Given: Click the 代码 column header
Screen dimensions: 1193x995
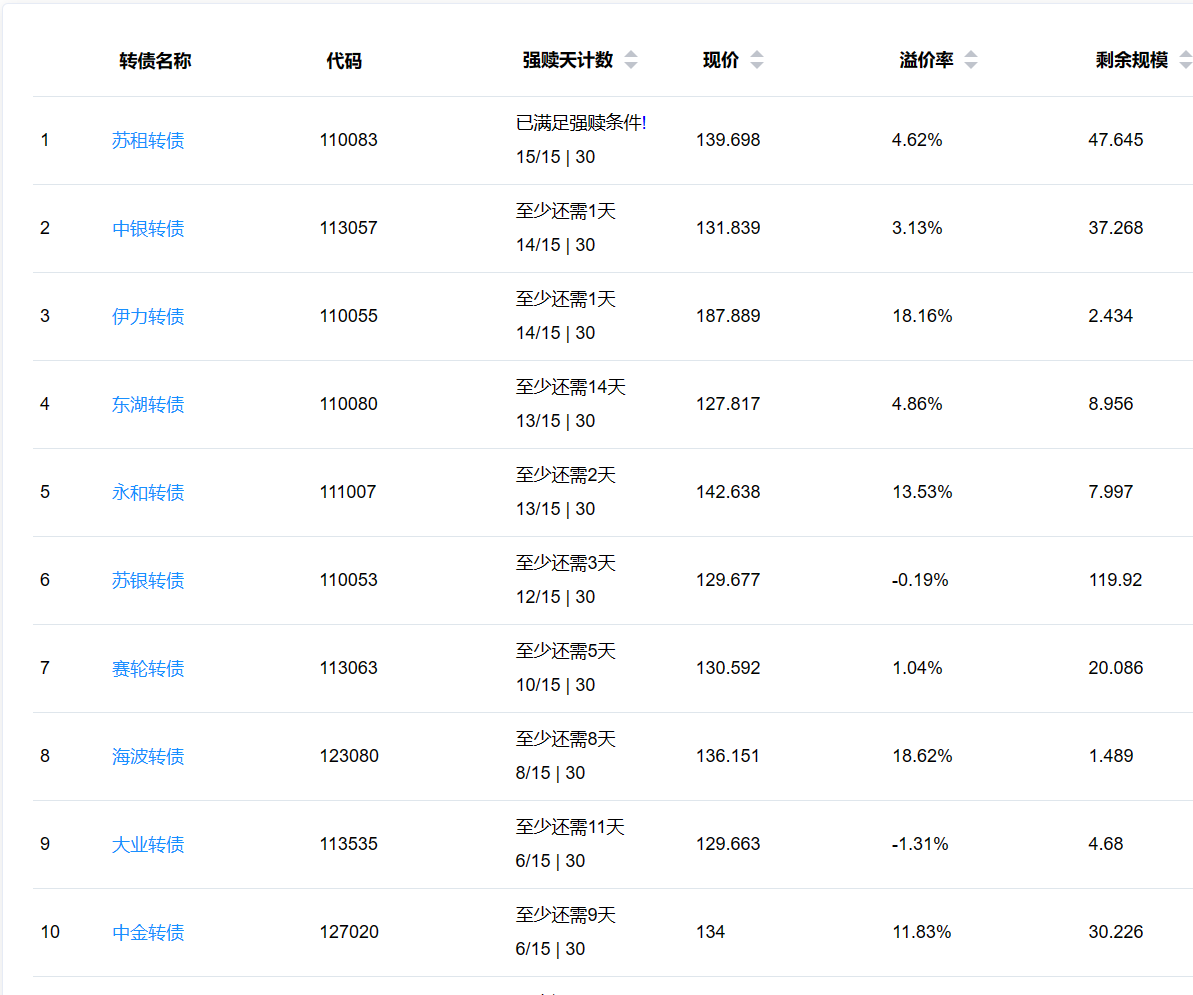Looking at the screenshot, I should (344, 61).
